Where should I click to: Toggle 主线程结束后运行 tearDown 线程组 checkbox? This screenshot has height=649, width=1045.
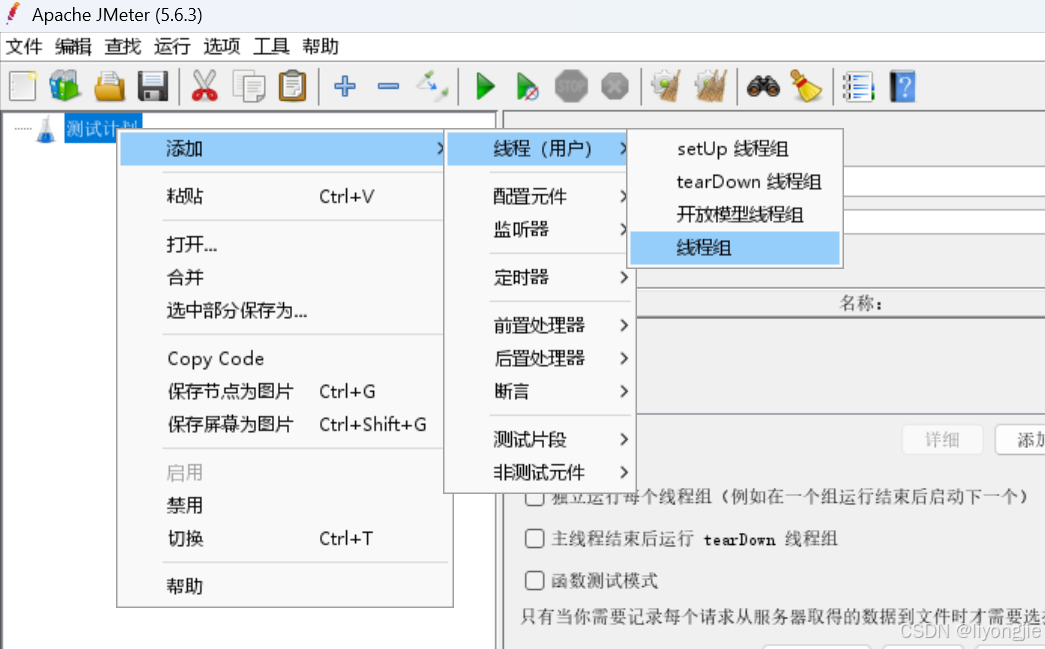[x=534, y=538]
